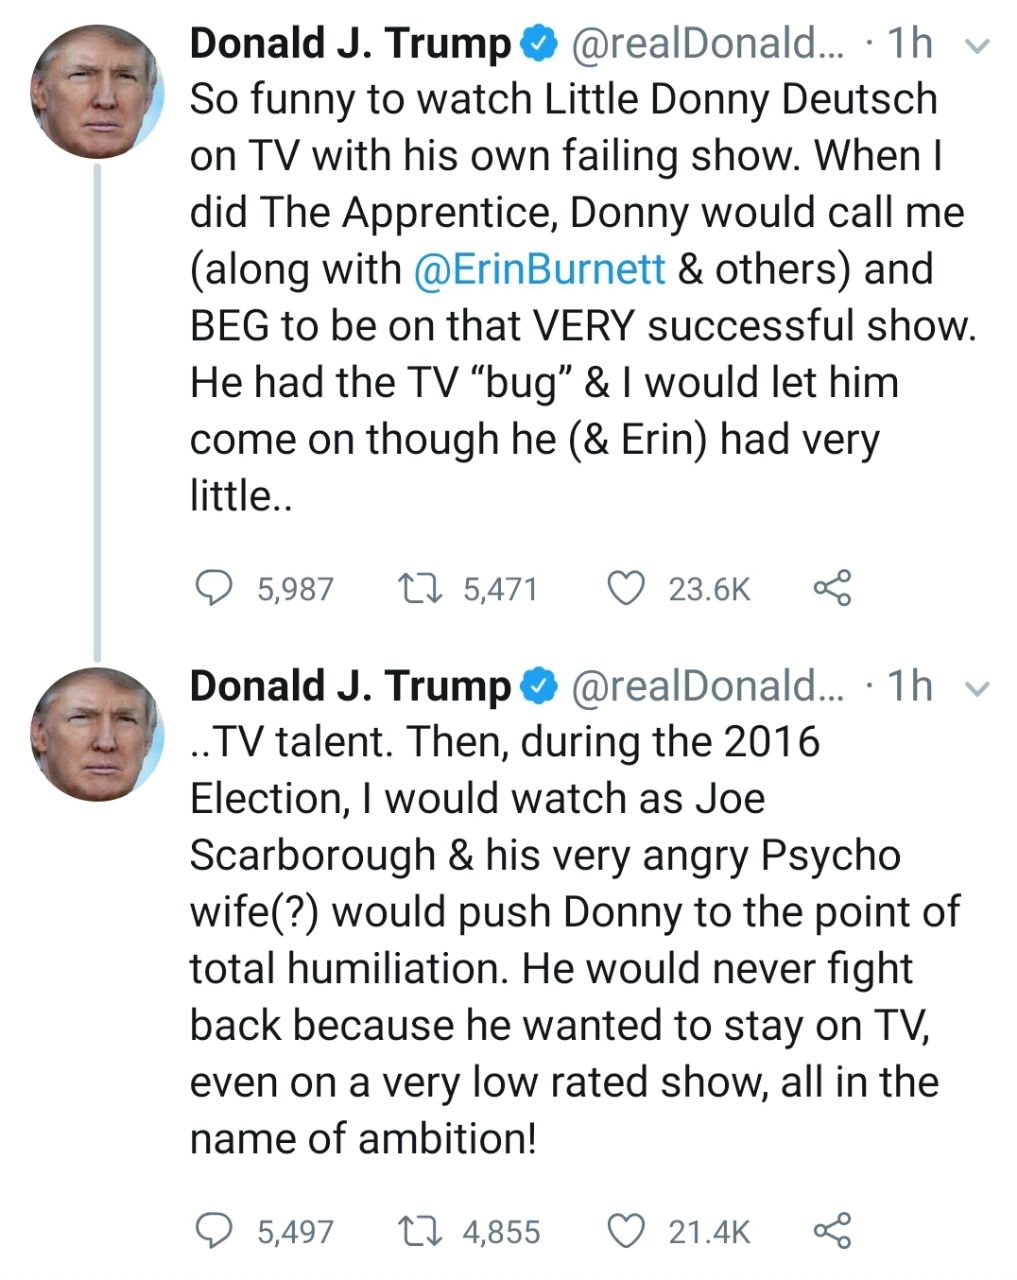The height and width of the screenshot is (1280, 1017).
Task: Click the verified badge on the first tweet
Action: point(539,44)
